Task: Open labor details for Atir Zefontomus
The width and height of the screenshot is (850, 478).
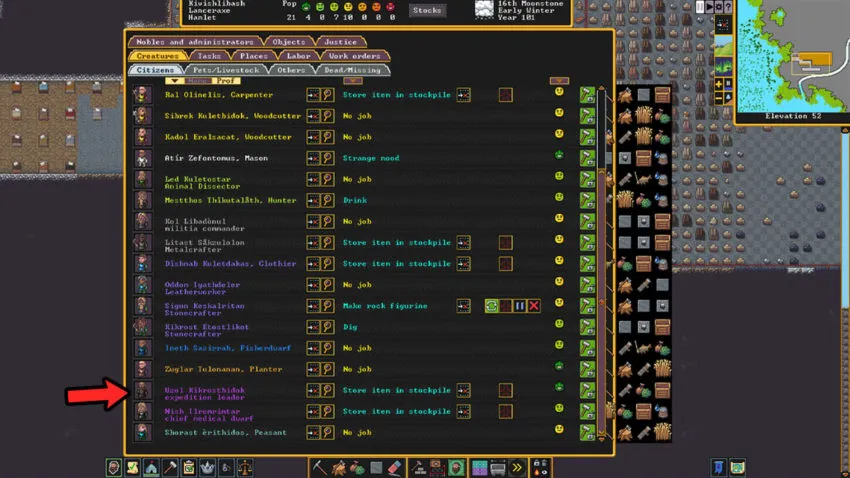Action: [587, 158]
